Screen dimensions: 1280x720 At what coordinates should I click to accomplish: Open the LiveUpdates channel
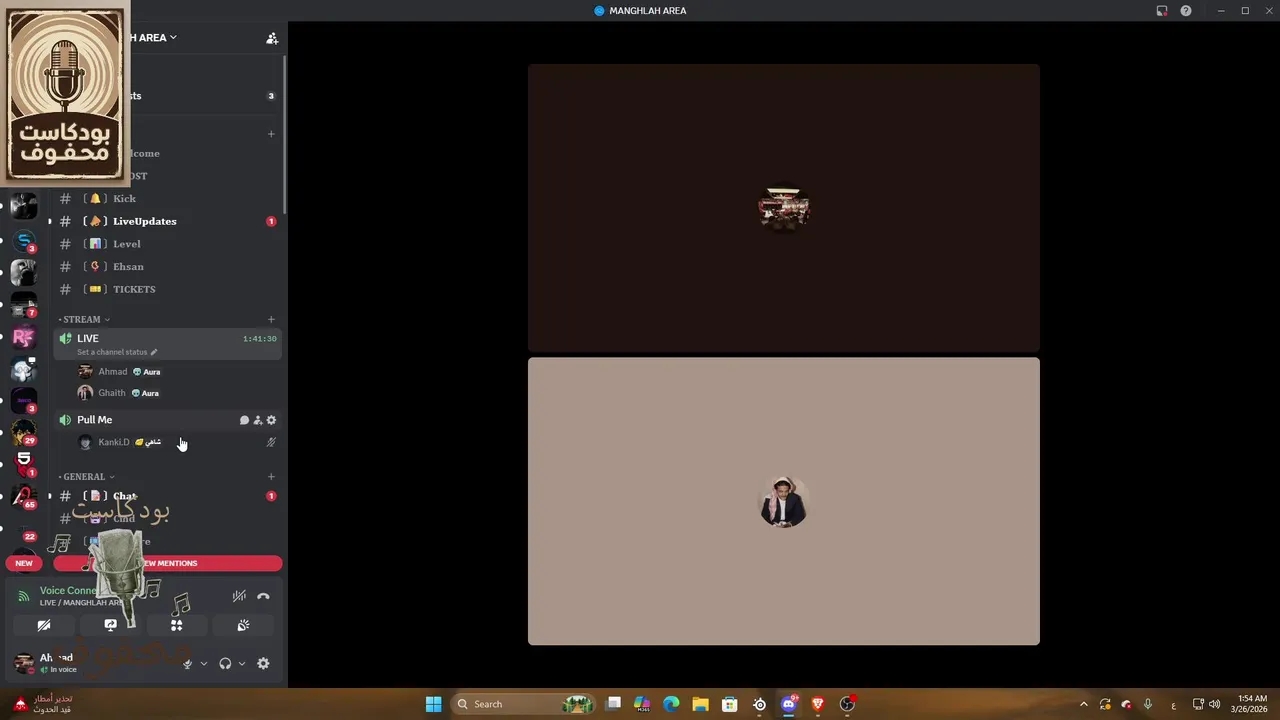[167, 221]
